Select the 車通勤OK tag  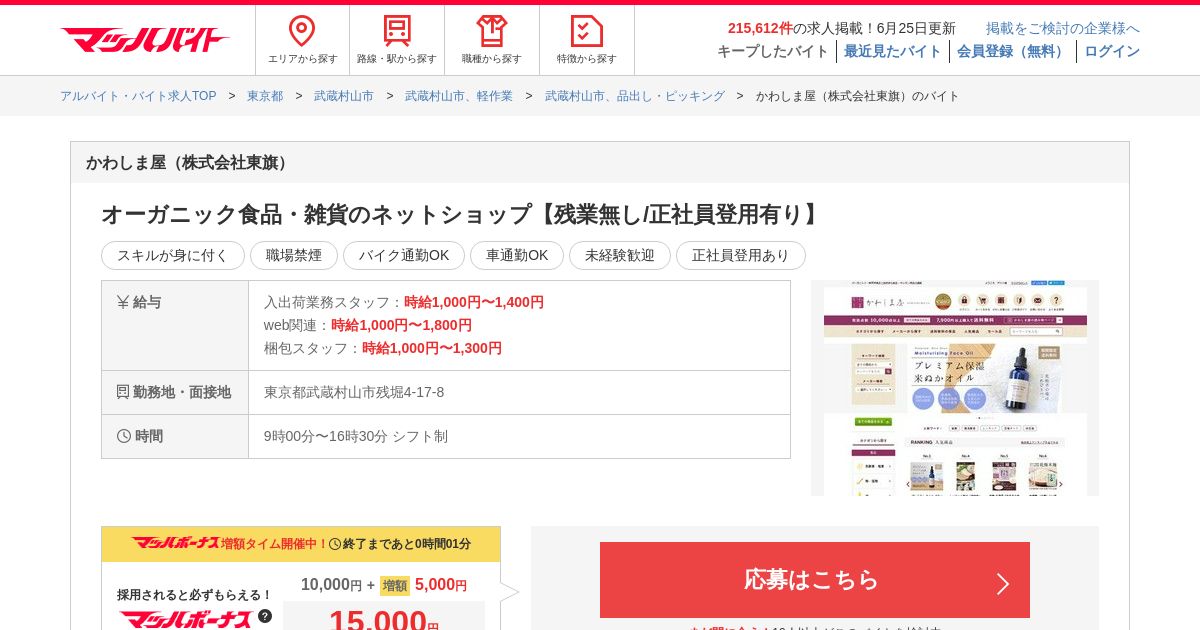[x=517, y=255]
